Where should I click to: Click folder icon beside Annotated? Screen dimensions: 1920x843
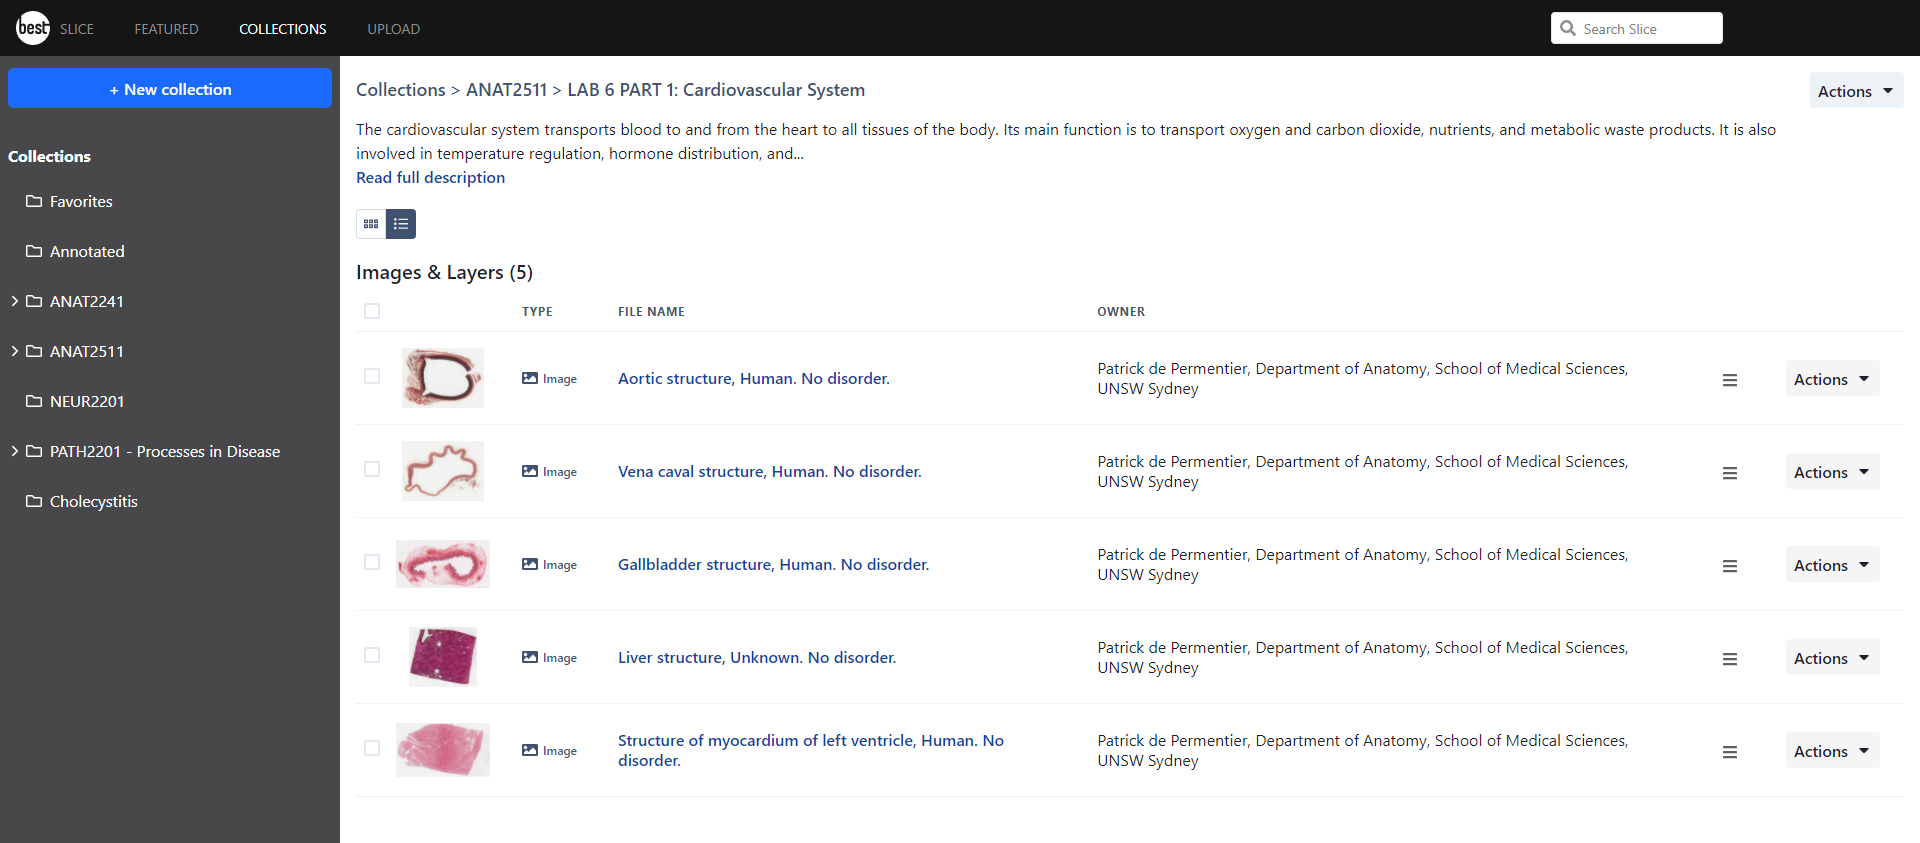[34, 251]
